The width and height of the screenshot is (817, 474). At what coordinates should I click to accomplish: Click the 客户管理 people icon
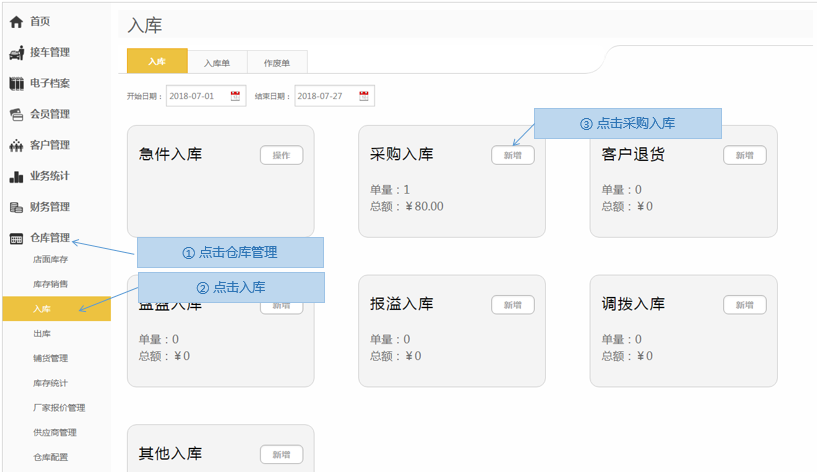click(16, 146)
